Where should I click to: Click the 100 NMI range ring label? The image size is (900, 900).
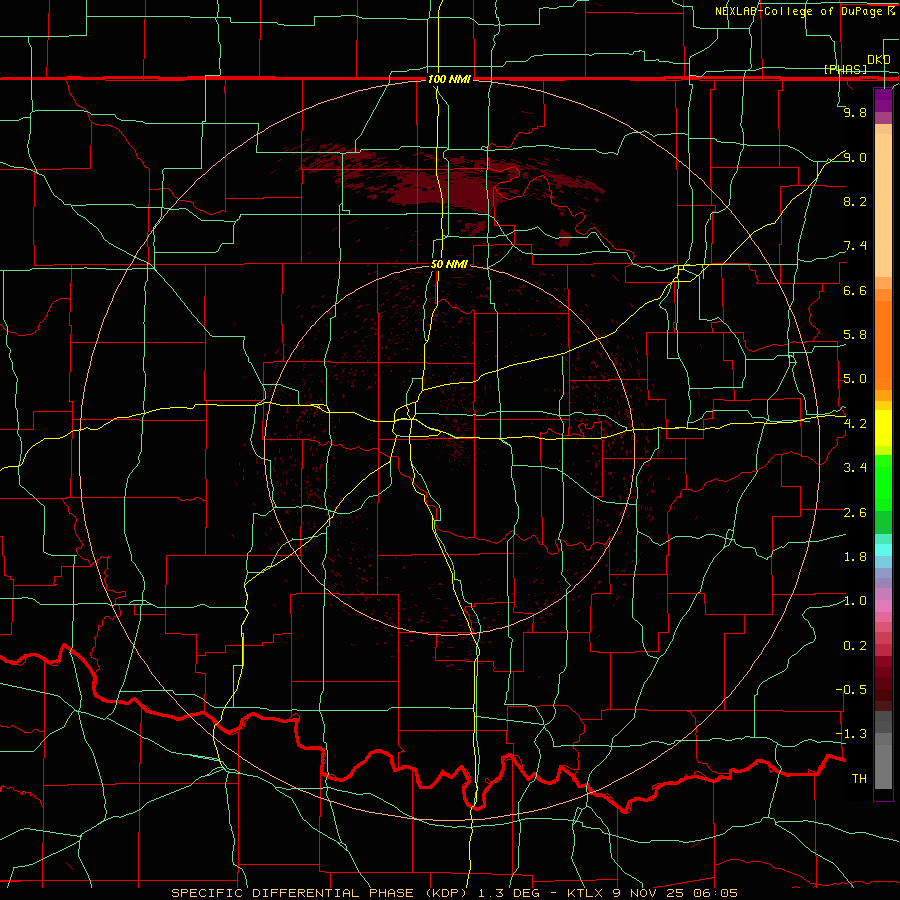pyautogui.click(x=449, y=79)
